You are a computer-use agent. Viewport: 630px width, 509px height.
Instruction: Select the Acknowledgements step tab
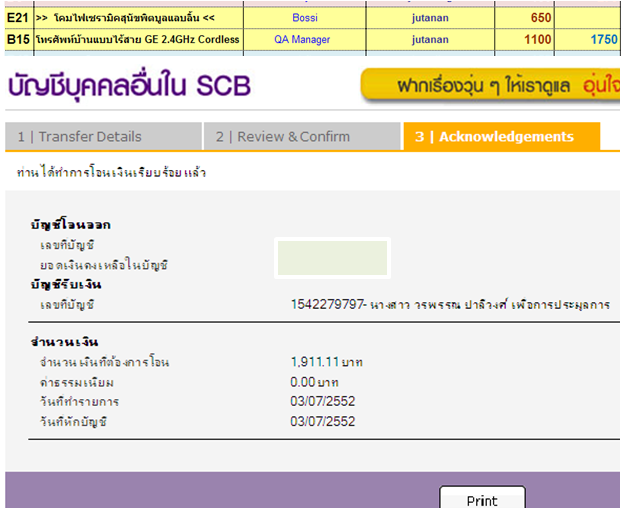[x=502, y=137]
